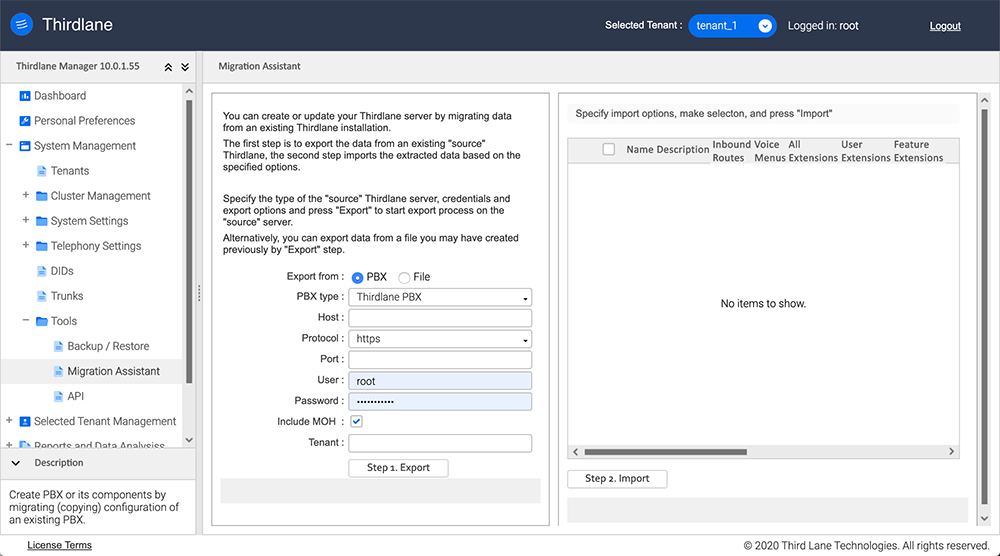The image size is (1000, 556).
Task: Click the Trunks page icon
Action: point(42,296)
